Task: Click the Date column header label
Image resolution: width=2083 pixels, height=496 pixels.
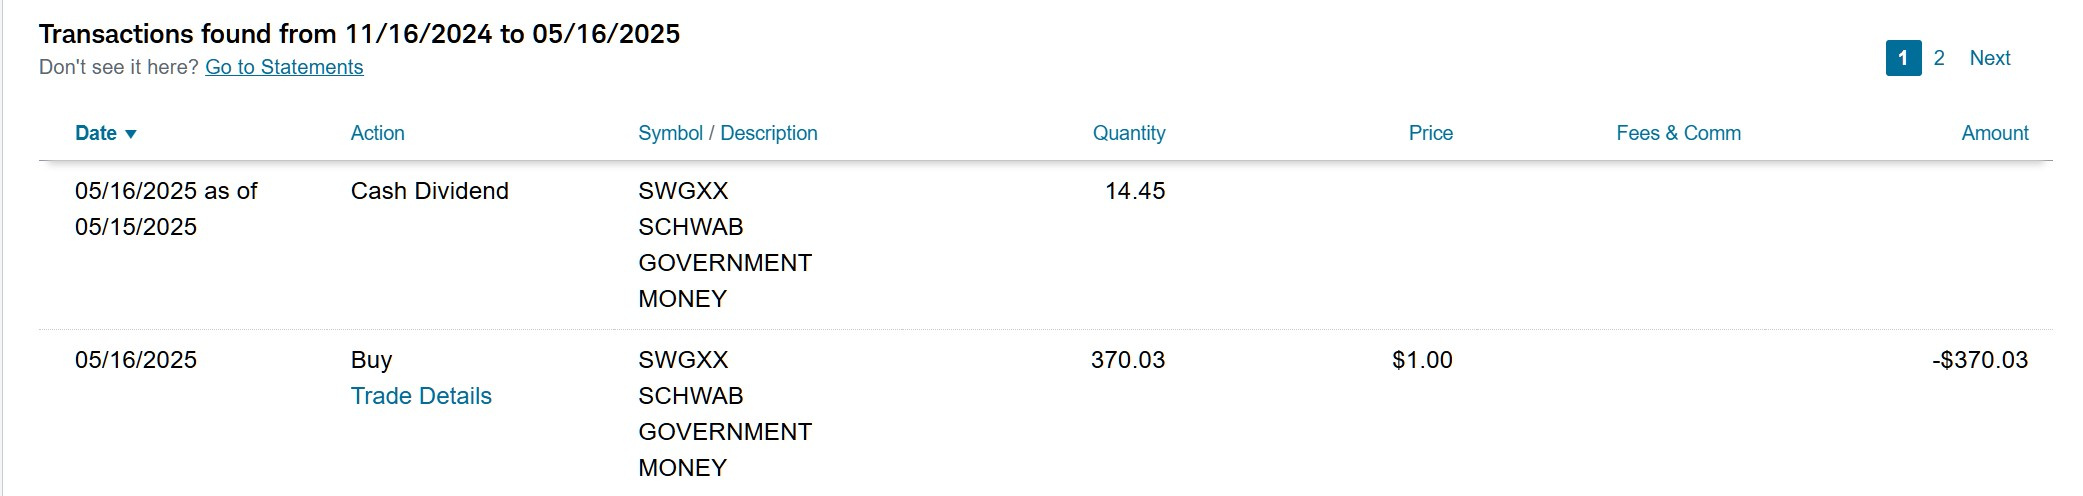Action: pyautogui.click(x=96, y=133)
